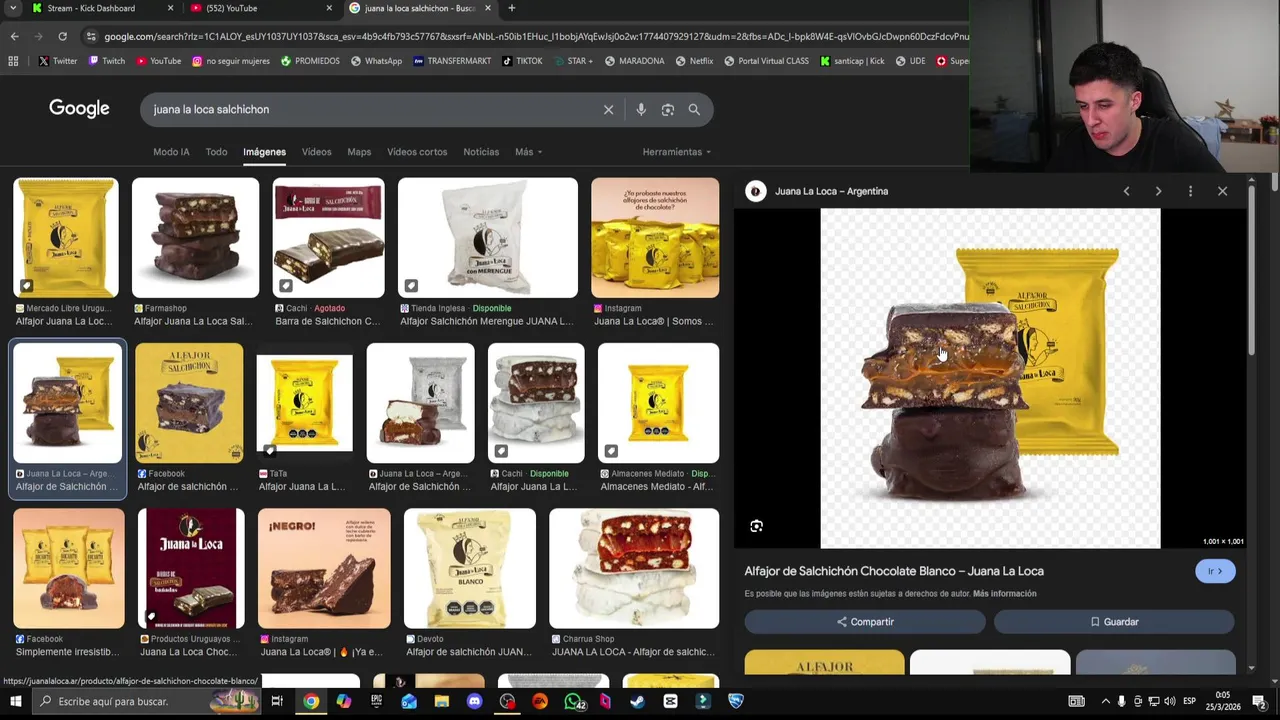
Task: Click the Guardar button
Action: (1114, 622)
